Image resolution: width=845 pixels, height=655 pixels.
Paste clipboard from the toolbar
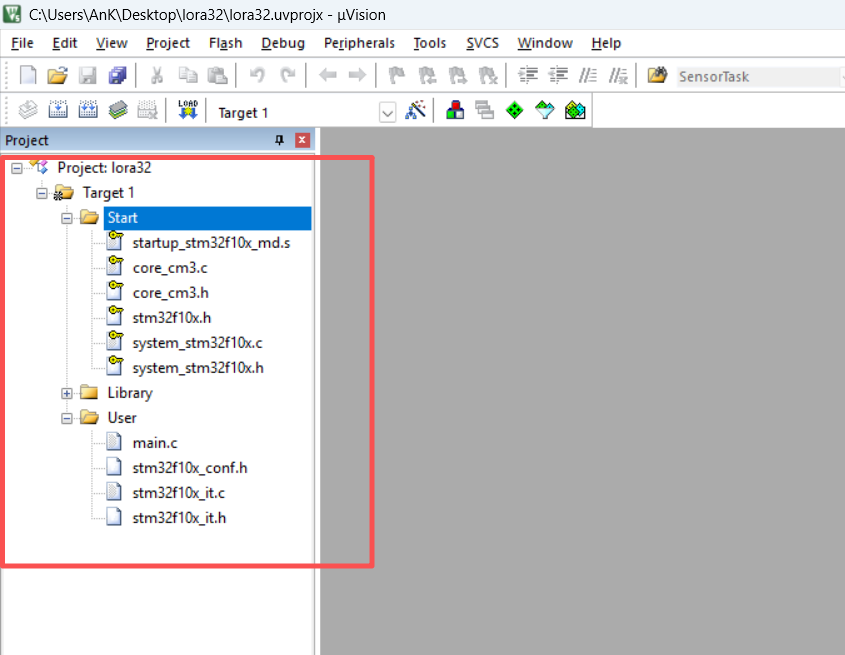[217, 75]
